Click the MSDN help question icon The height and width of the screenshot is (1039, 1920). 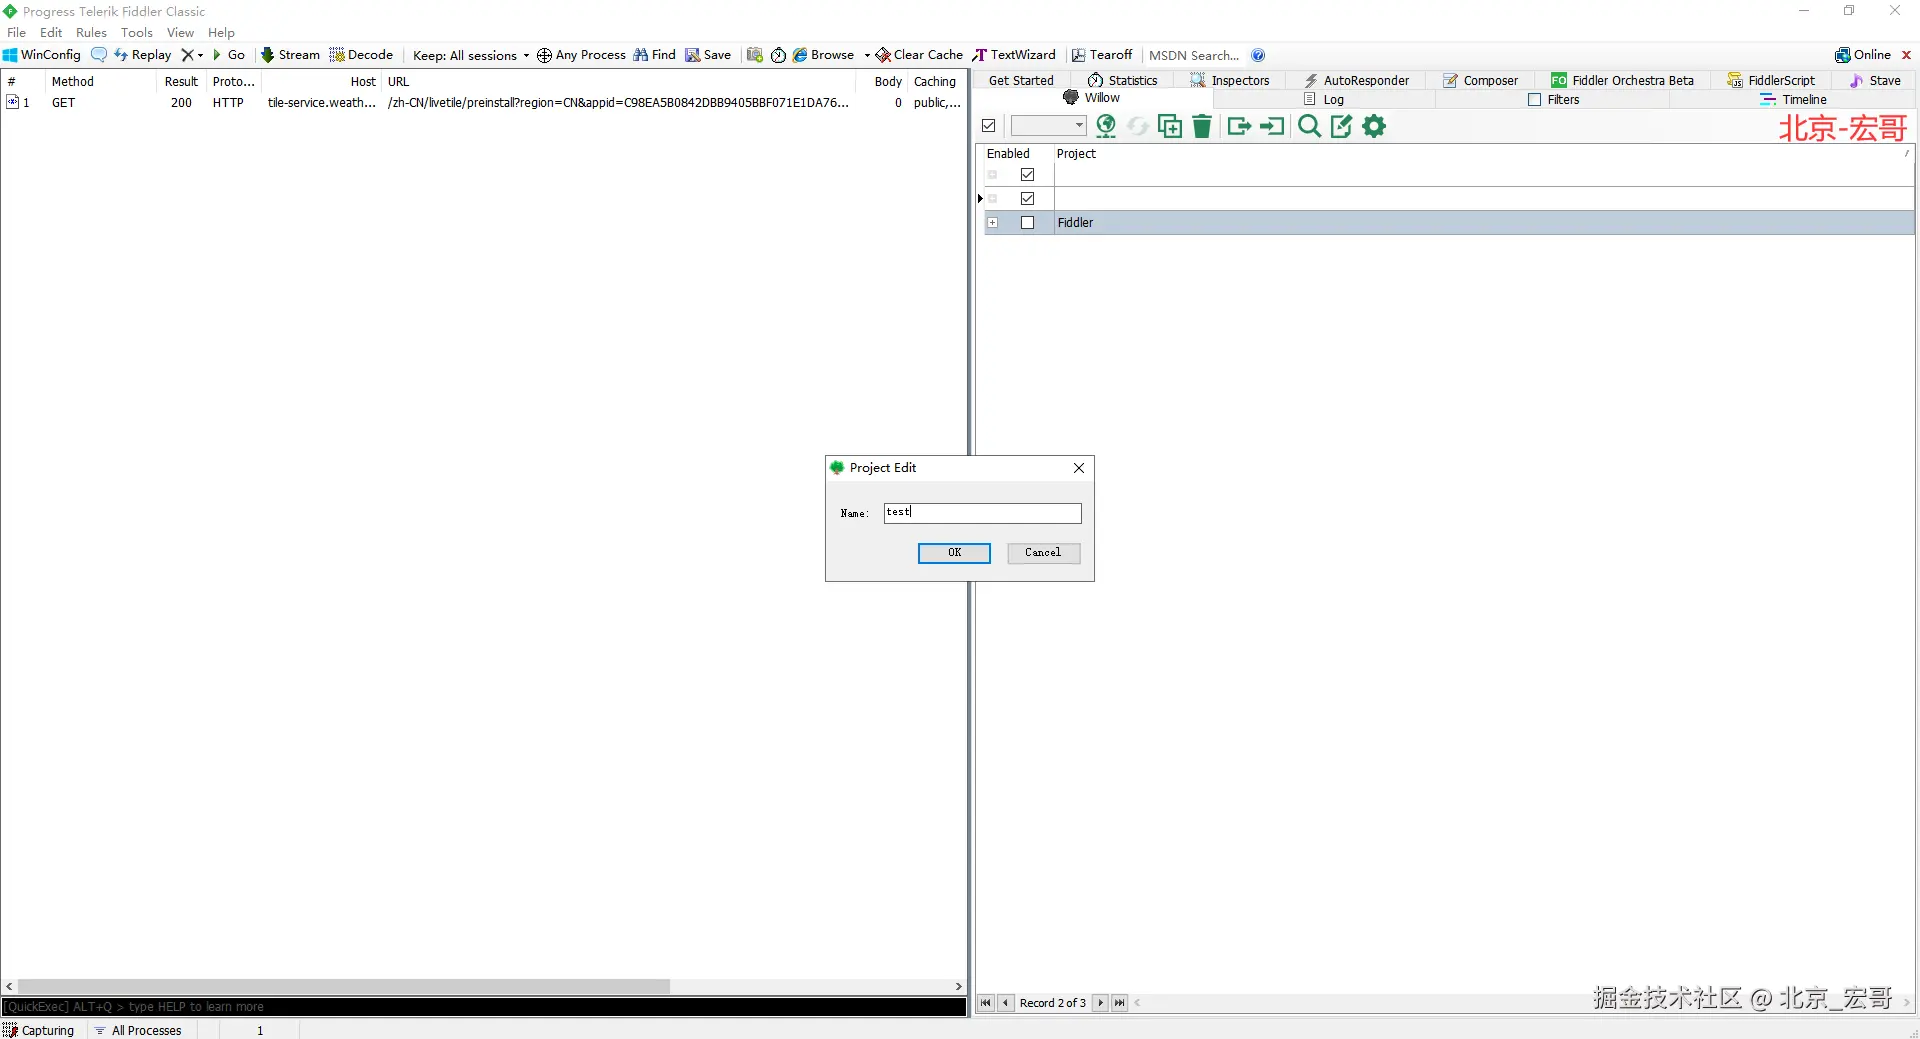1258,55
